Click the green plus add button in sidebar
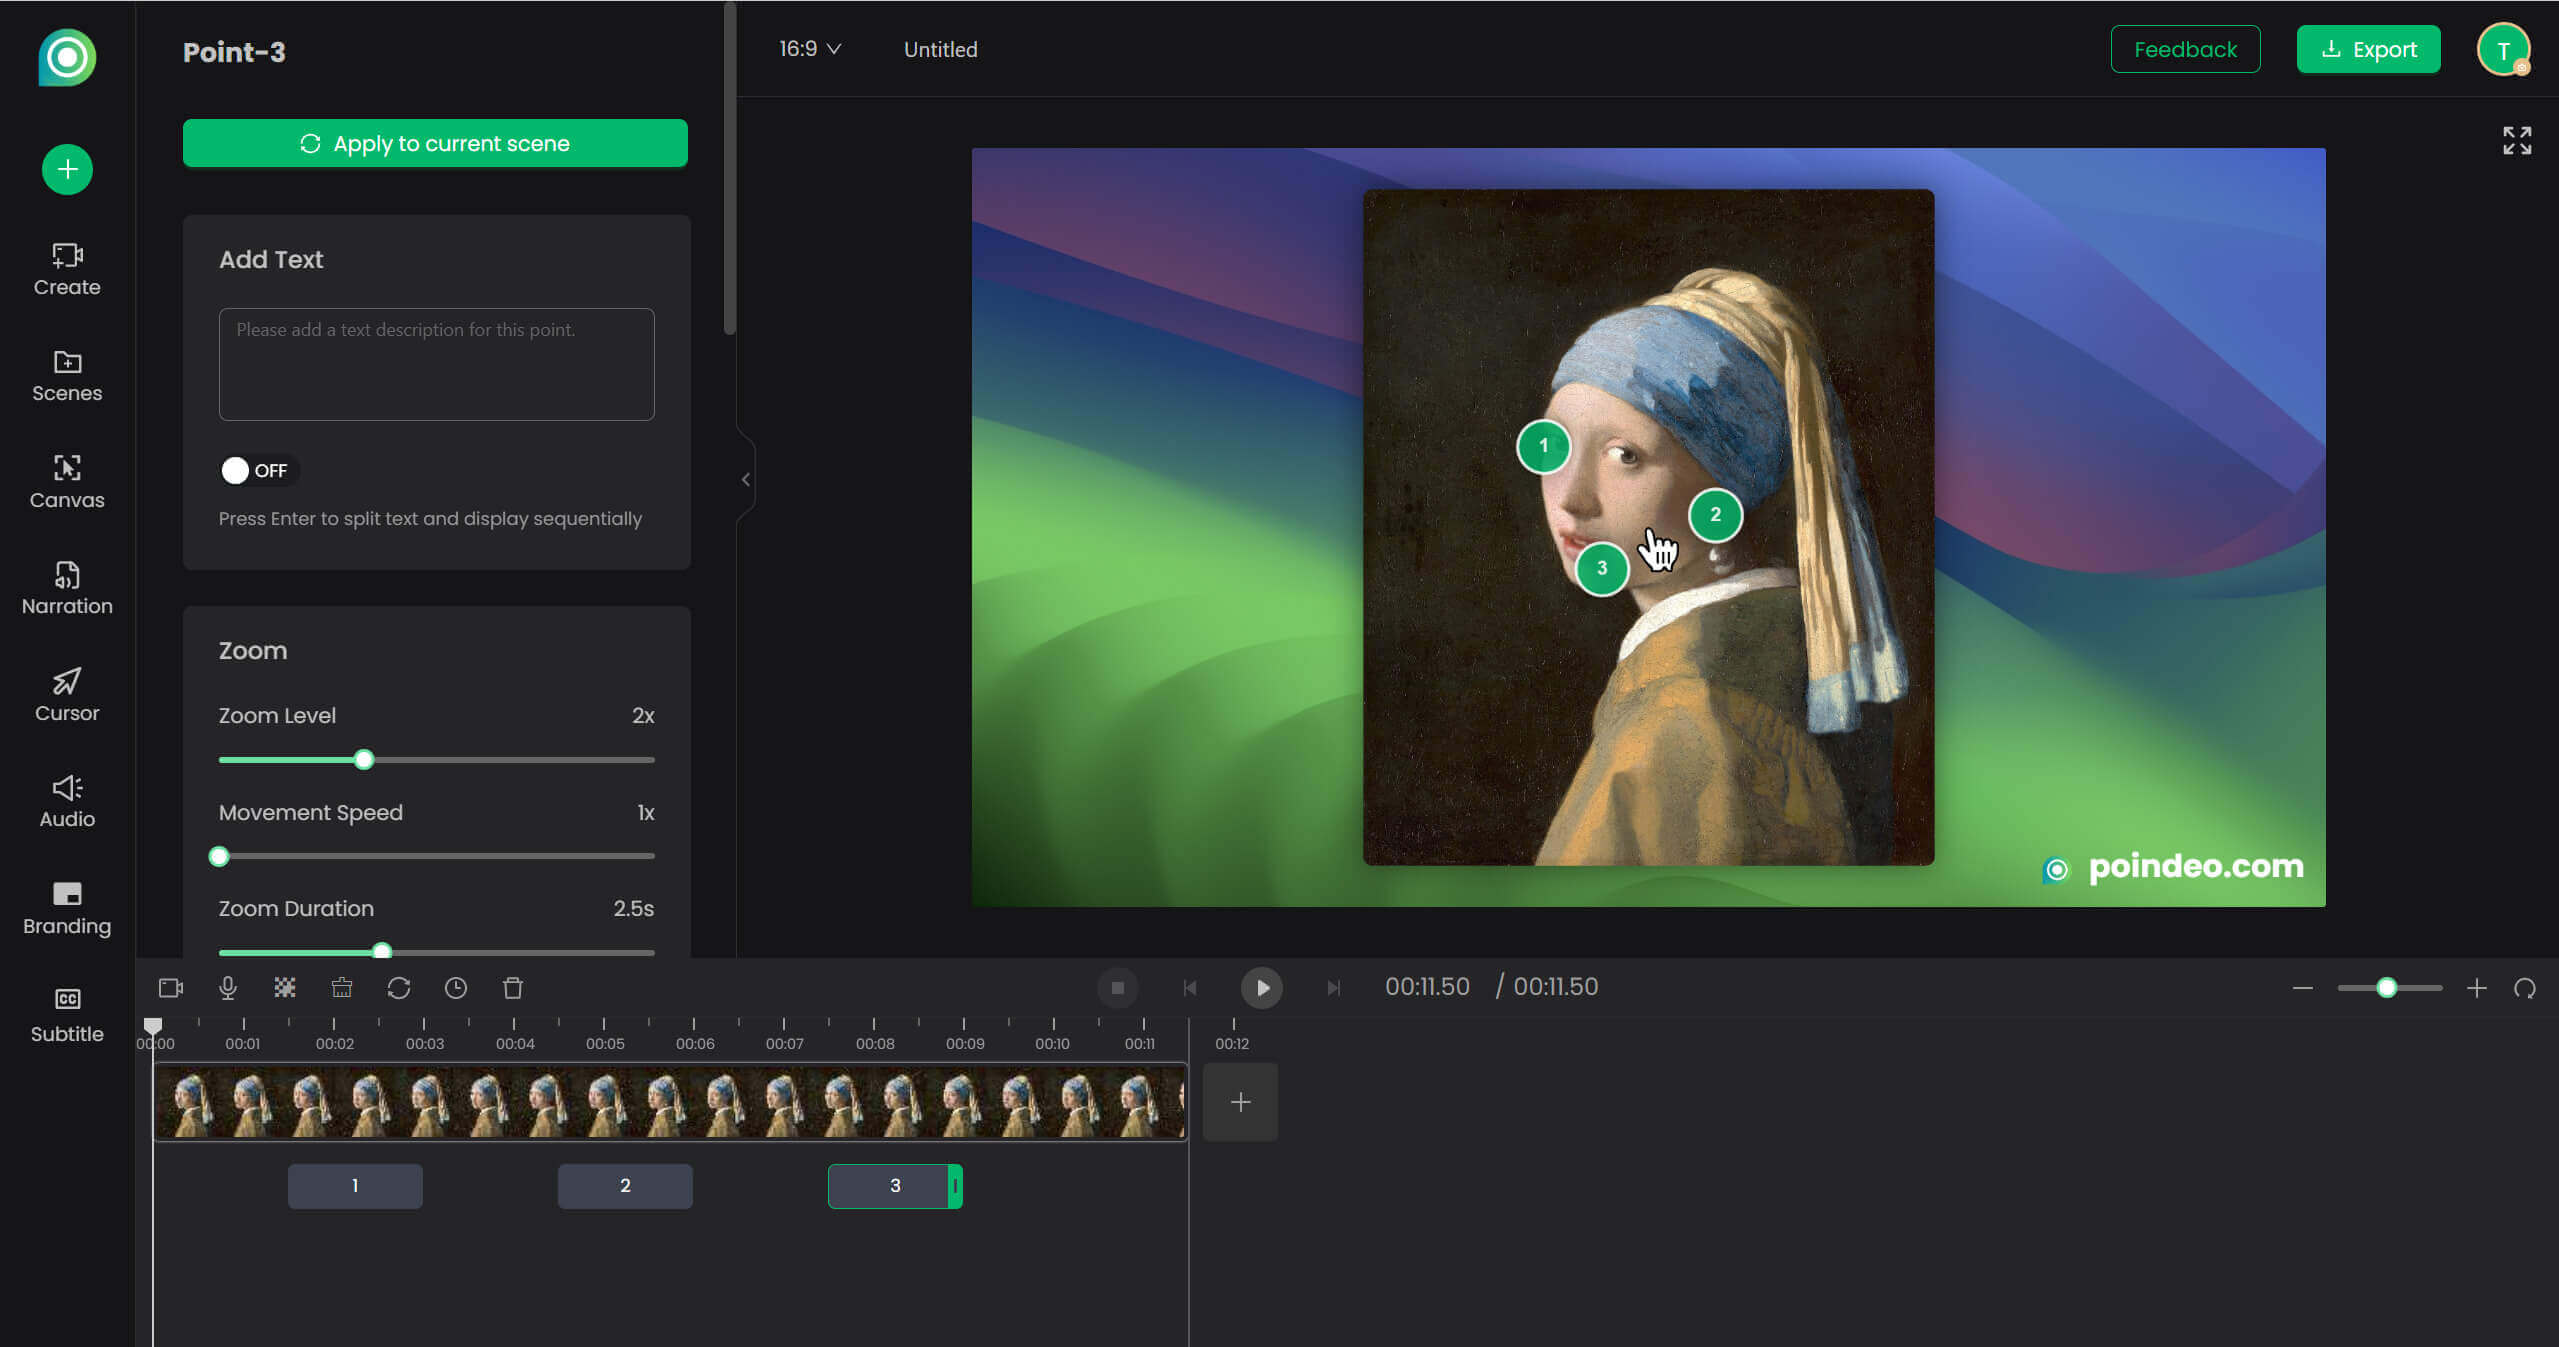This screenshot has height=1347, width=2559. (67, 169)
